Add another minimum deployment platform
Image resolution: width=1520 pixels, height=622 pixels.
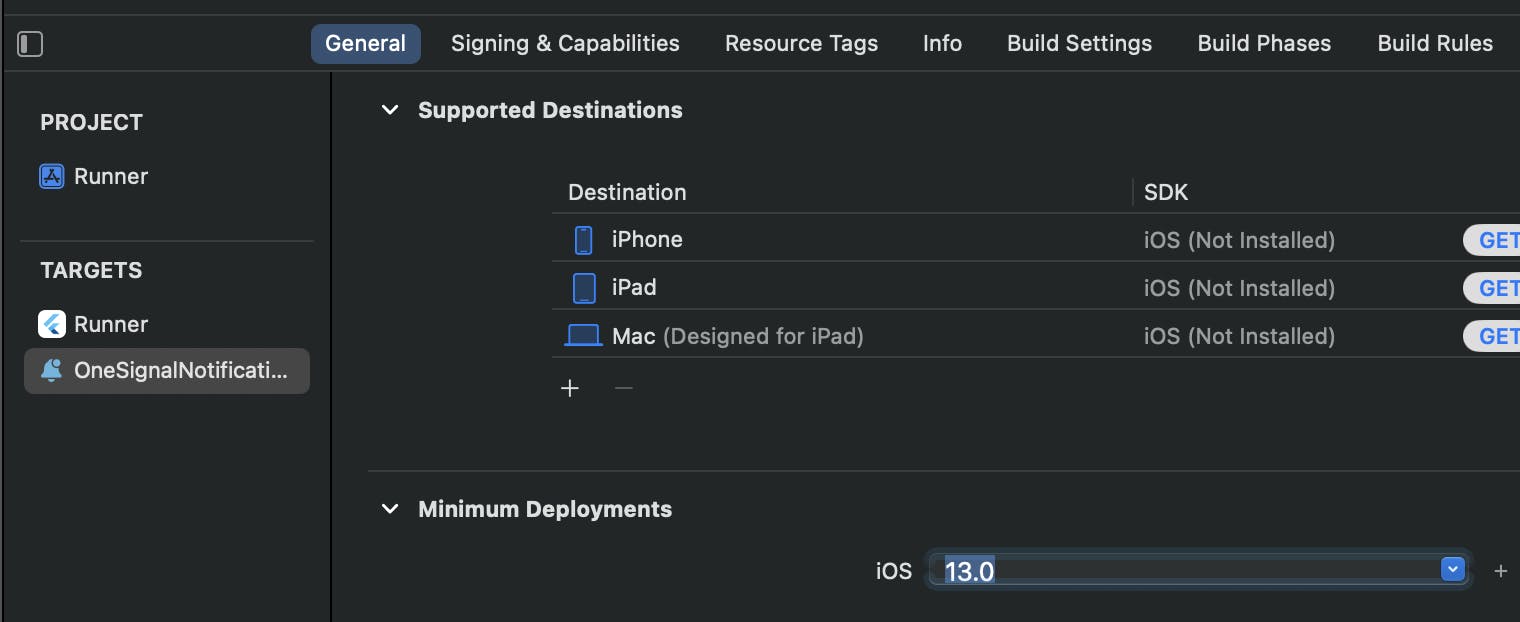pyautogui.click(x=1500, y=571)
